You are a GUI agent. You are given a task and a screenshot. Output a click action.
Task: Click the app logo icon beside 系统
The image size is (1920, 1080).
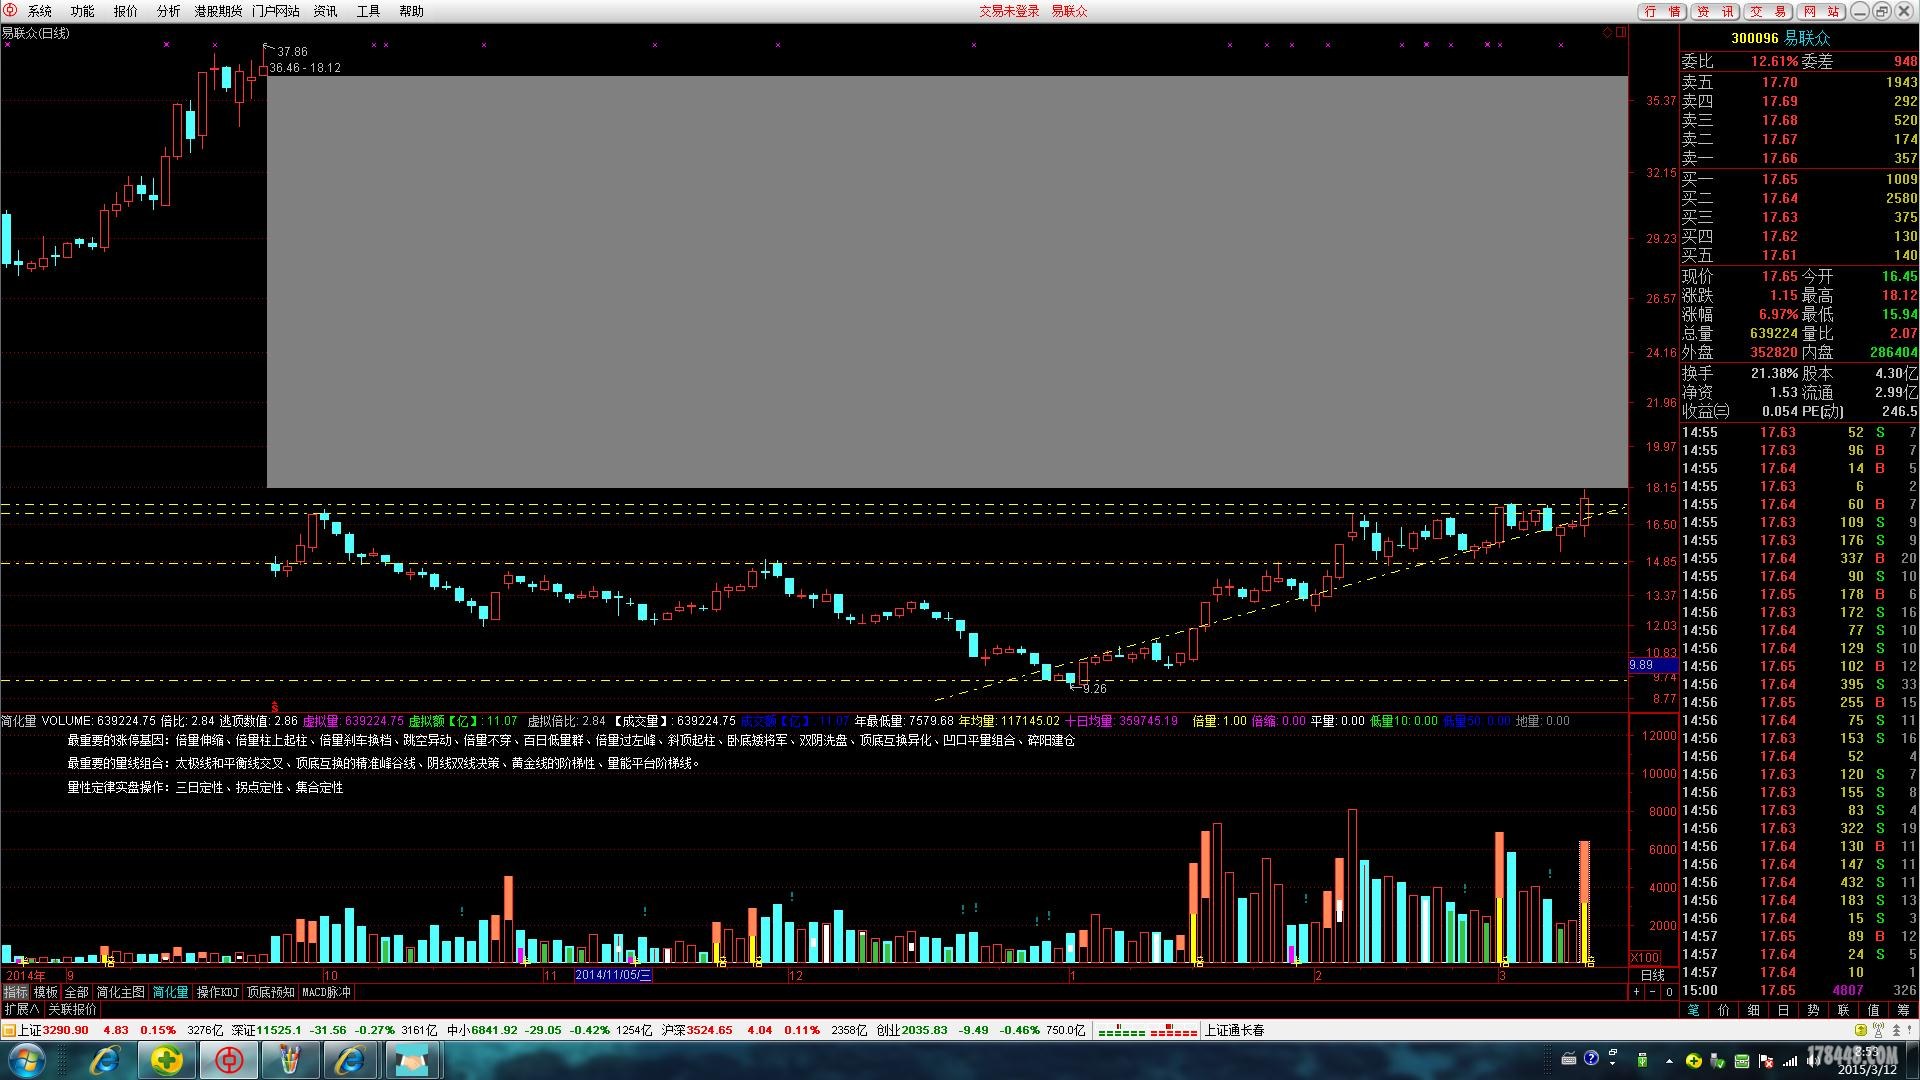(x=10, y=11)
